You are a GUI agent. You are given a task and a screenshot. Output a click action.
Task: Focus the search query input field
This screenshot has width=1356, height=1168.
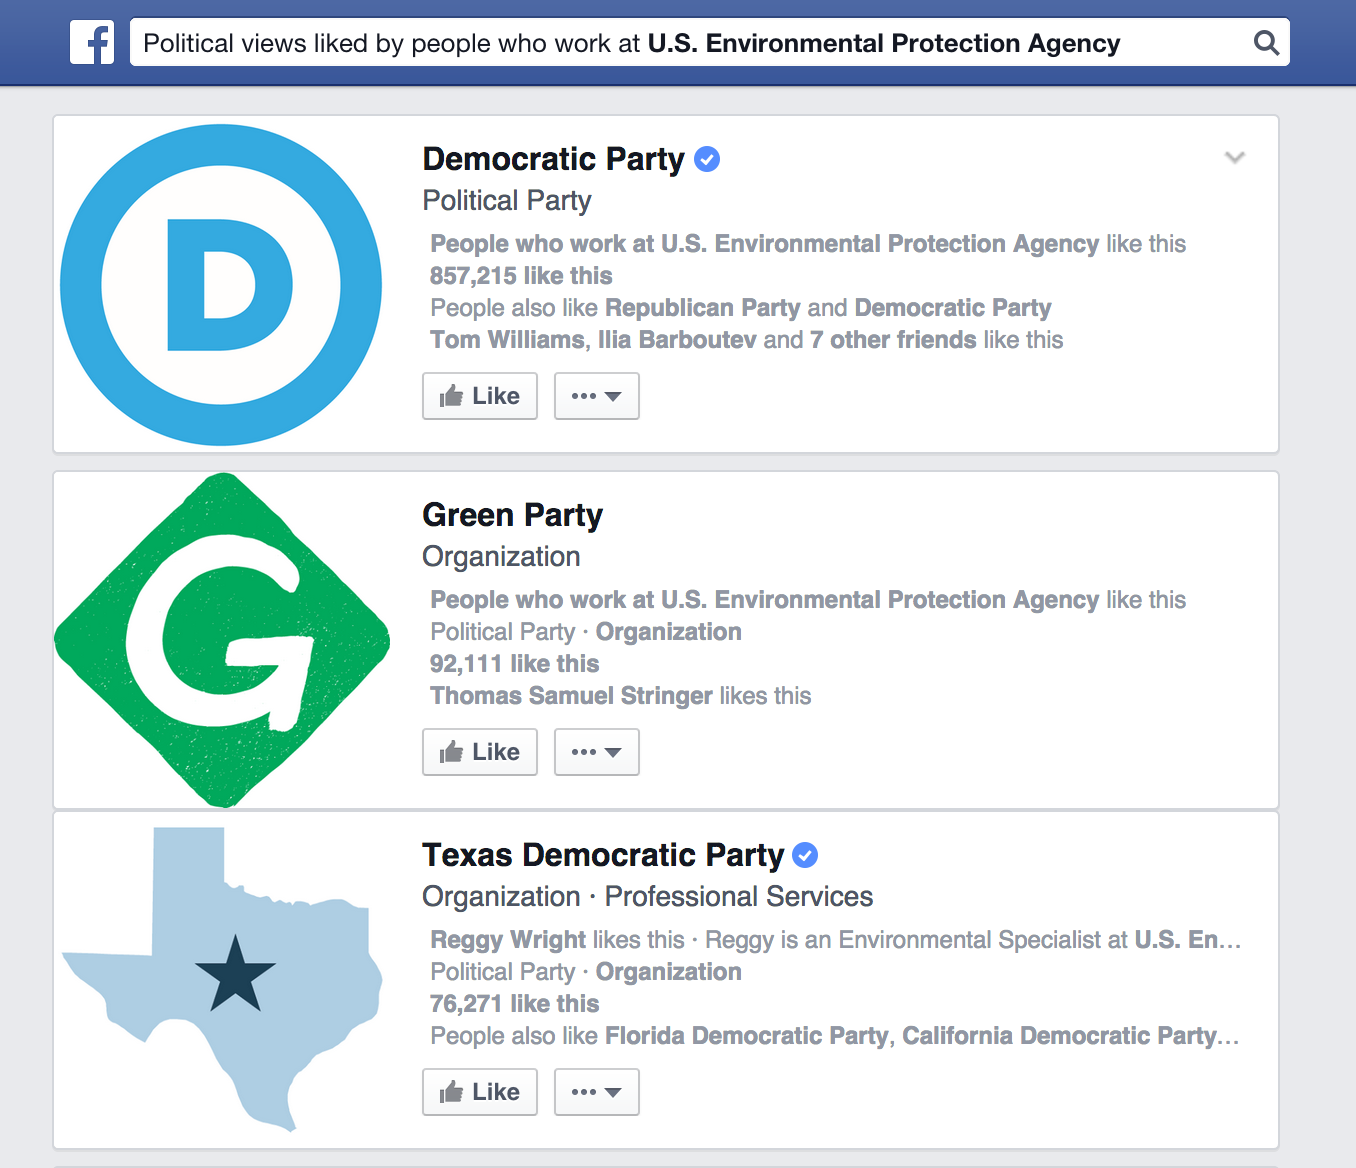coord(690,43)
